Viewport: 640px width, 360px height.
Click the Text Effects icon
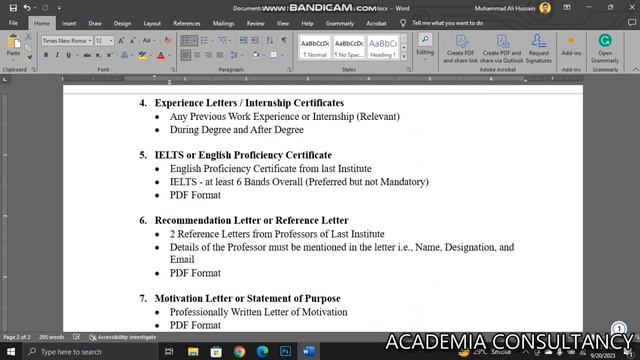pos(124,55)
